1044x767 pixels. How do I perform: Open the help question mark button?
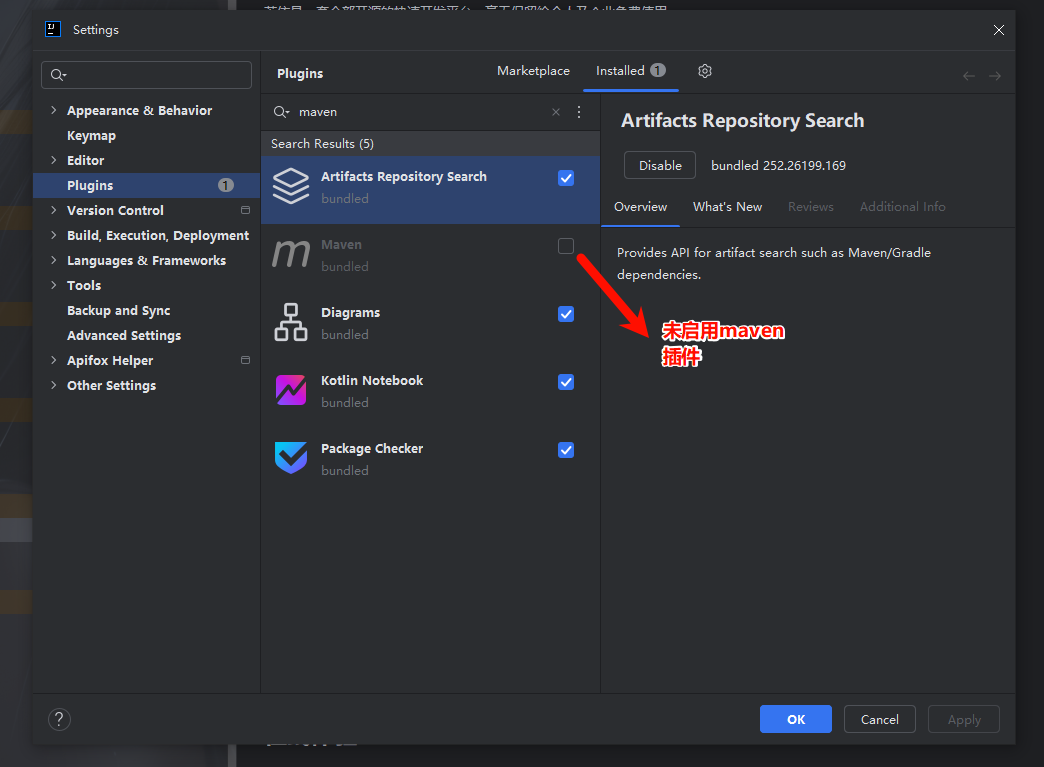59,719
